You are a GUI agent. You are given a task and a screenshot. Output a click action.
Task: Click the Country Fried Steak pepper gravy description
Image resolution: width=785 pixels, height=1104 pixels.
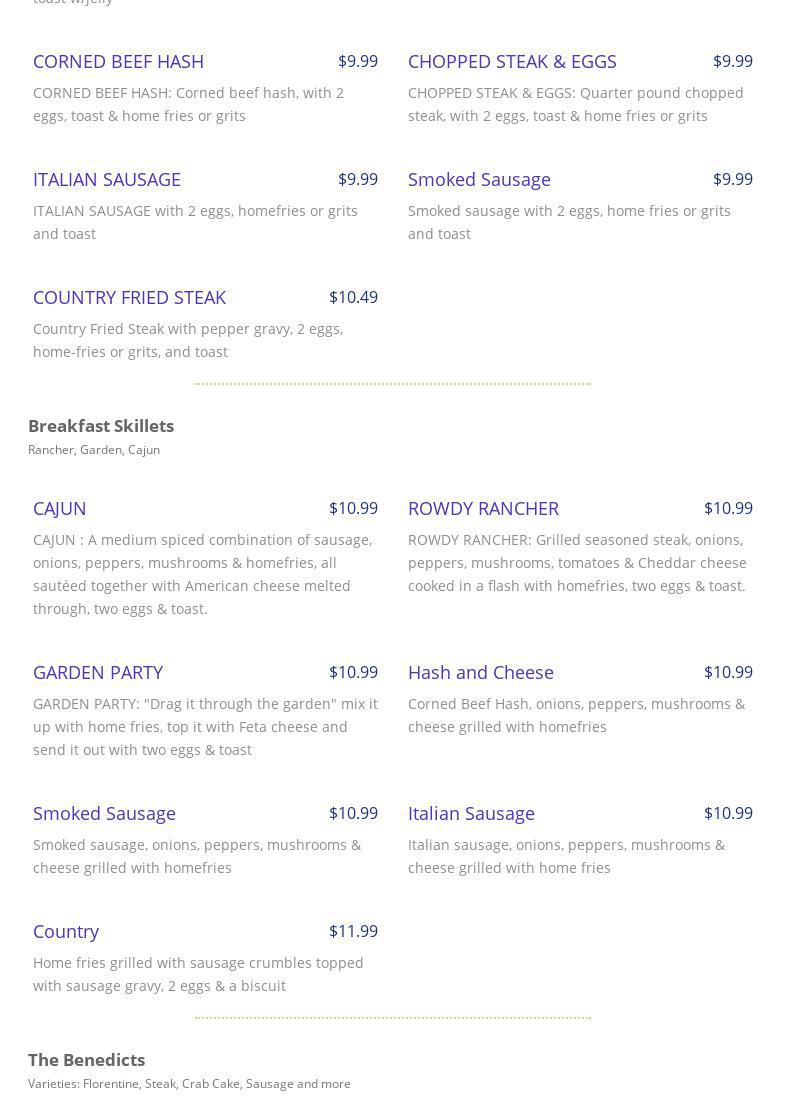coord(188,340)
